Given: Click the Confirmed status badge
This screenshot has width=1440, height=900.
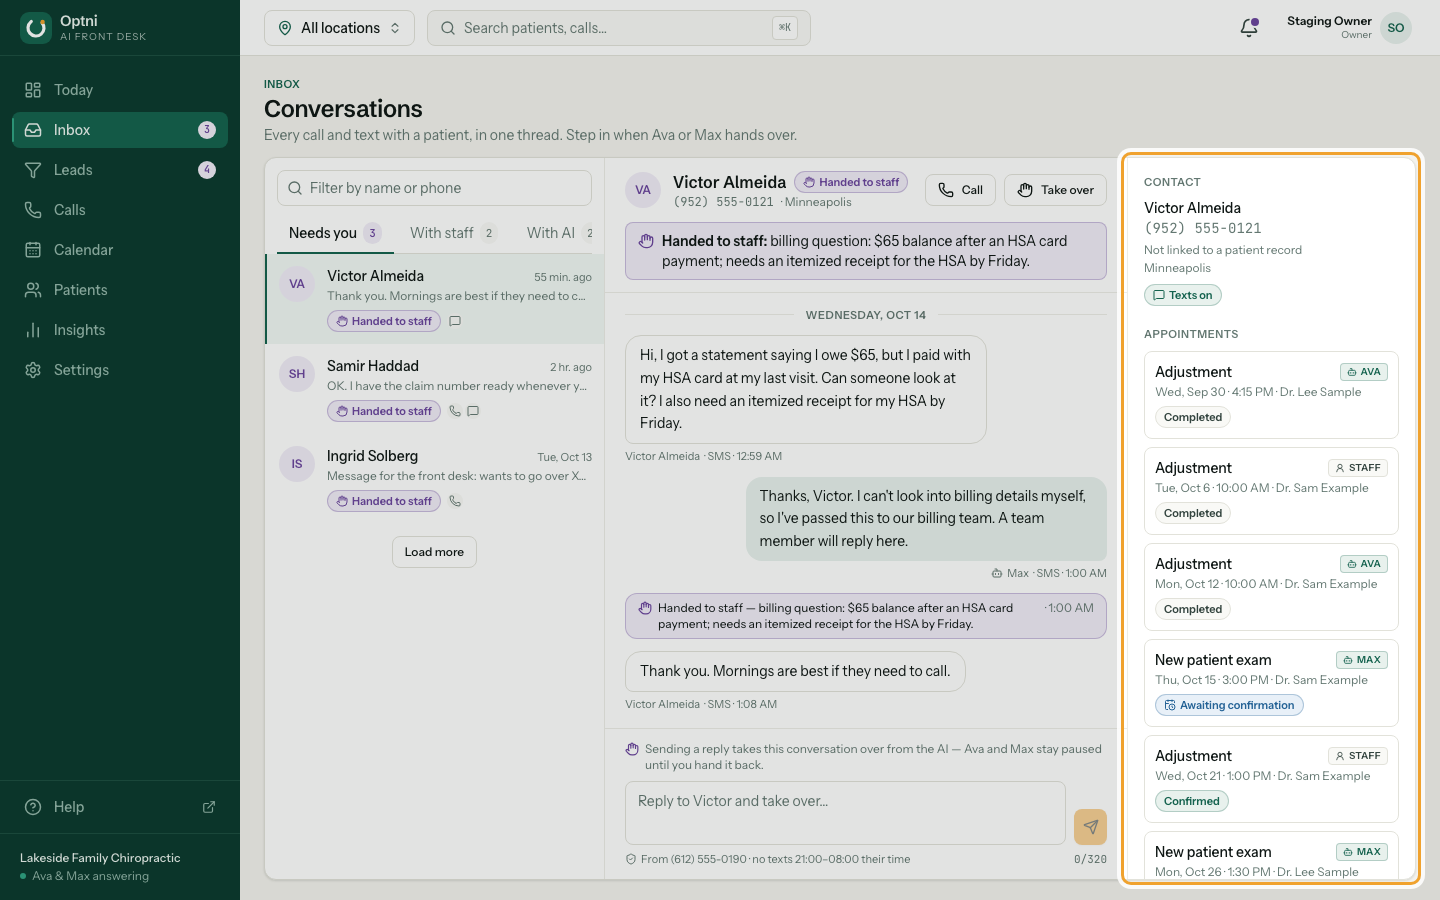Looking at the screenshot, I should (x=1192, y=801).
